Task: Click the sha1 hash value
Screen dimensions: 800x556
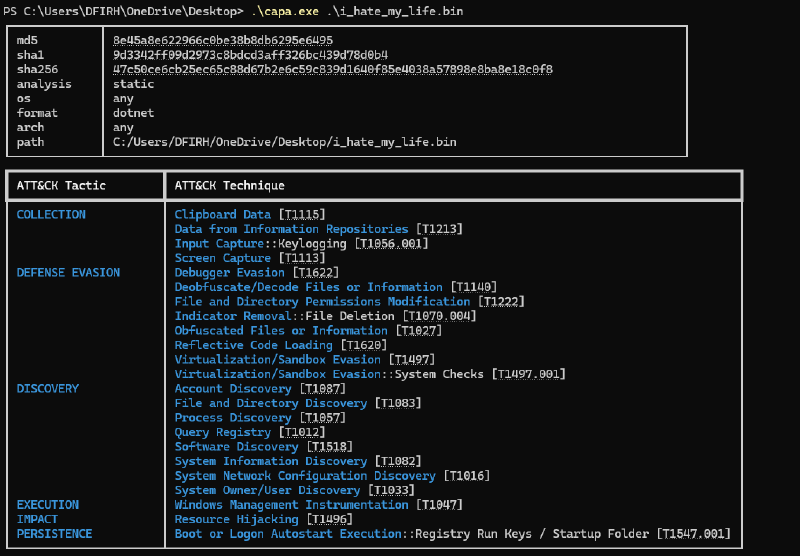Action: (251, 55)
